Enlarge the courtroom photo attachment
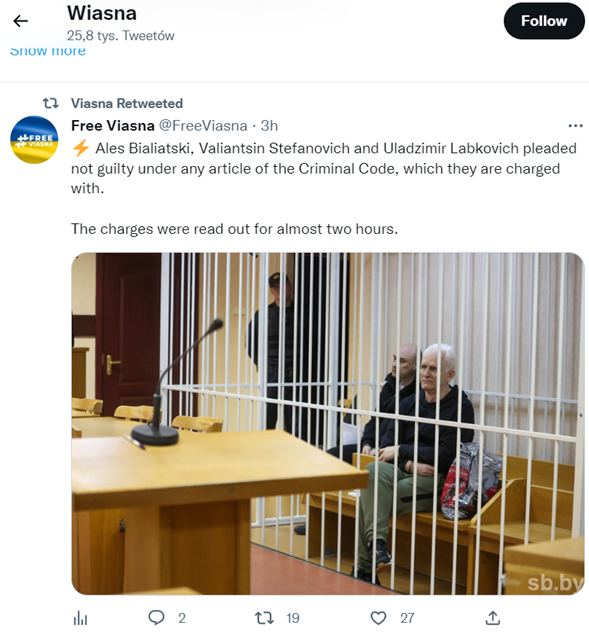This screenshot has height=633, width=589. tap(328, 423)
